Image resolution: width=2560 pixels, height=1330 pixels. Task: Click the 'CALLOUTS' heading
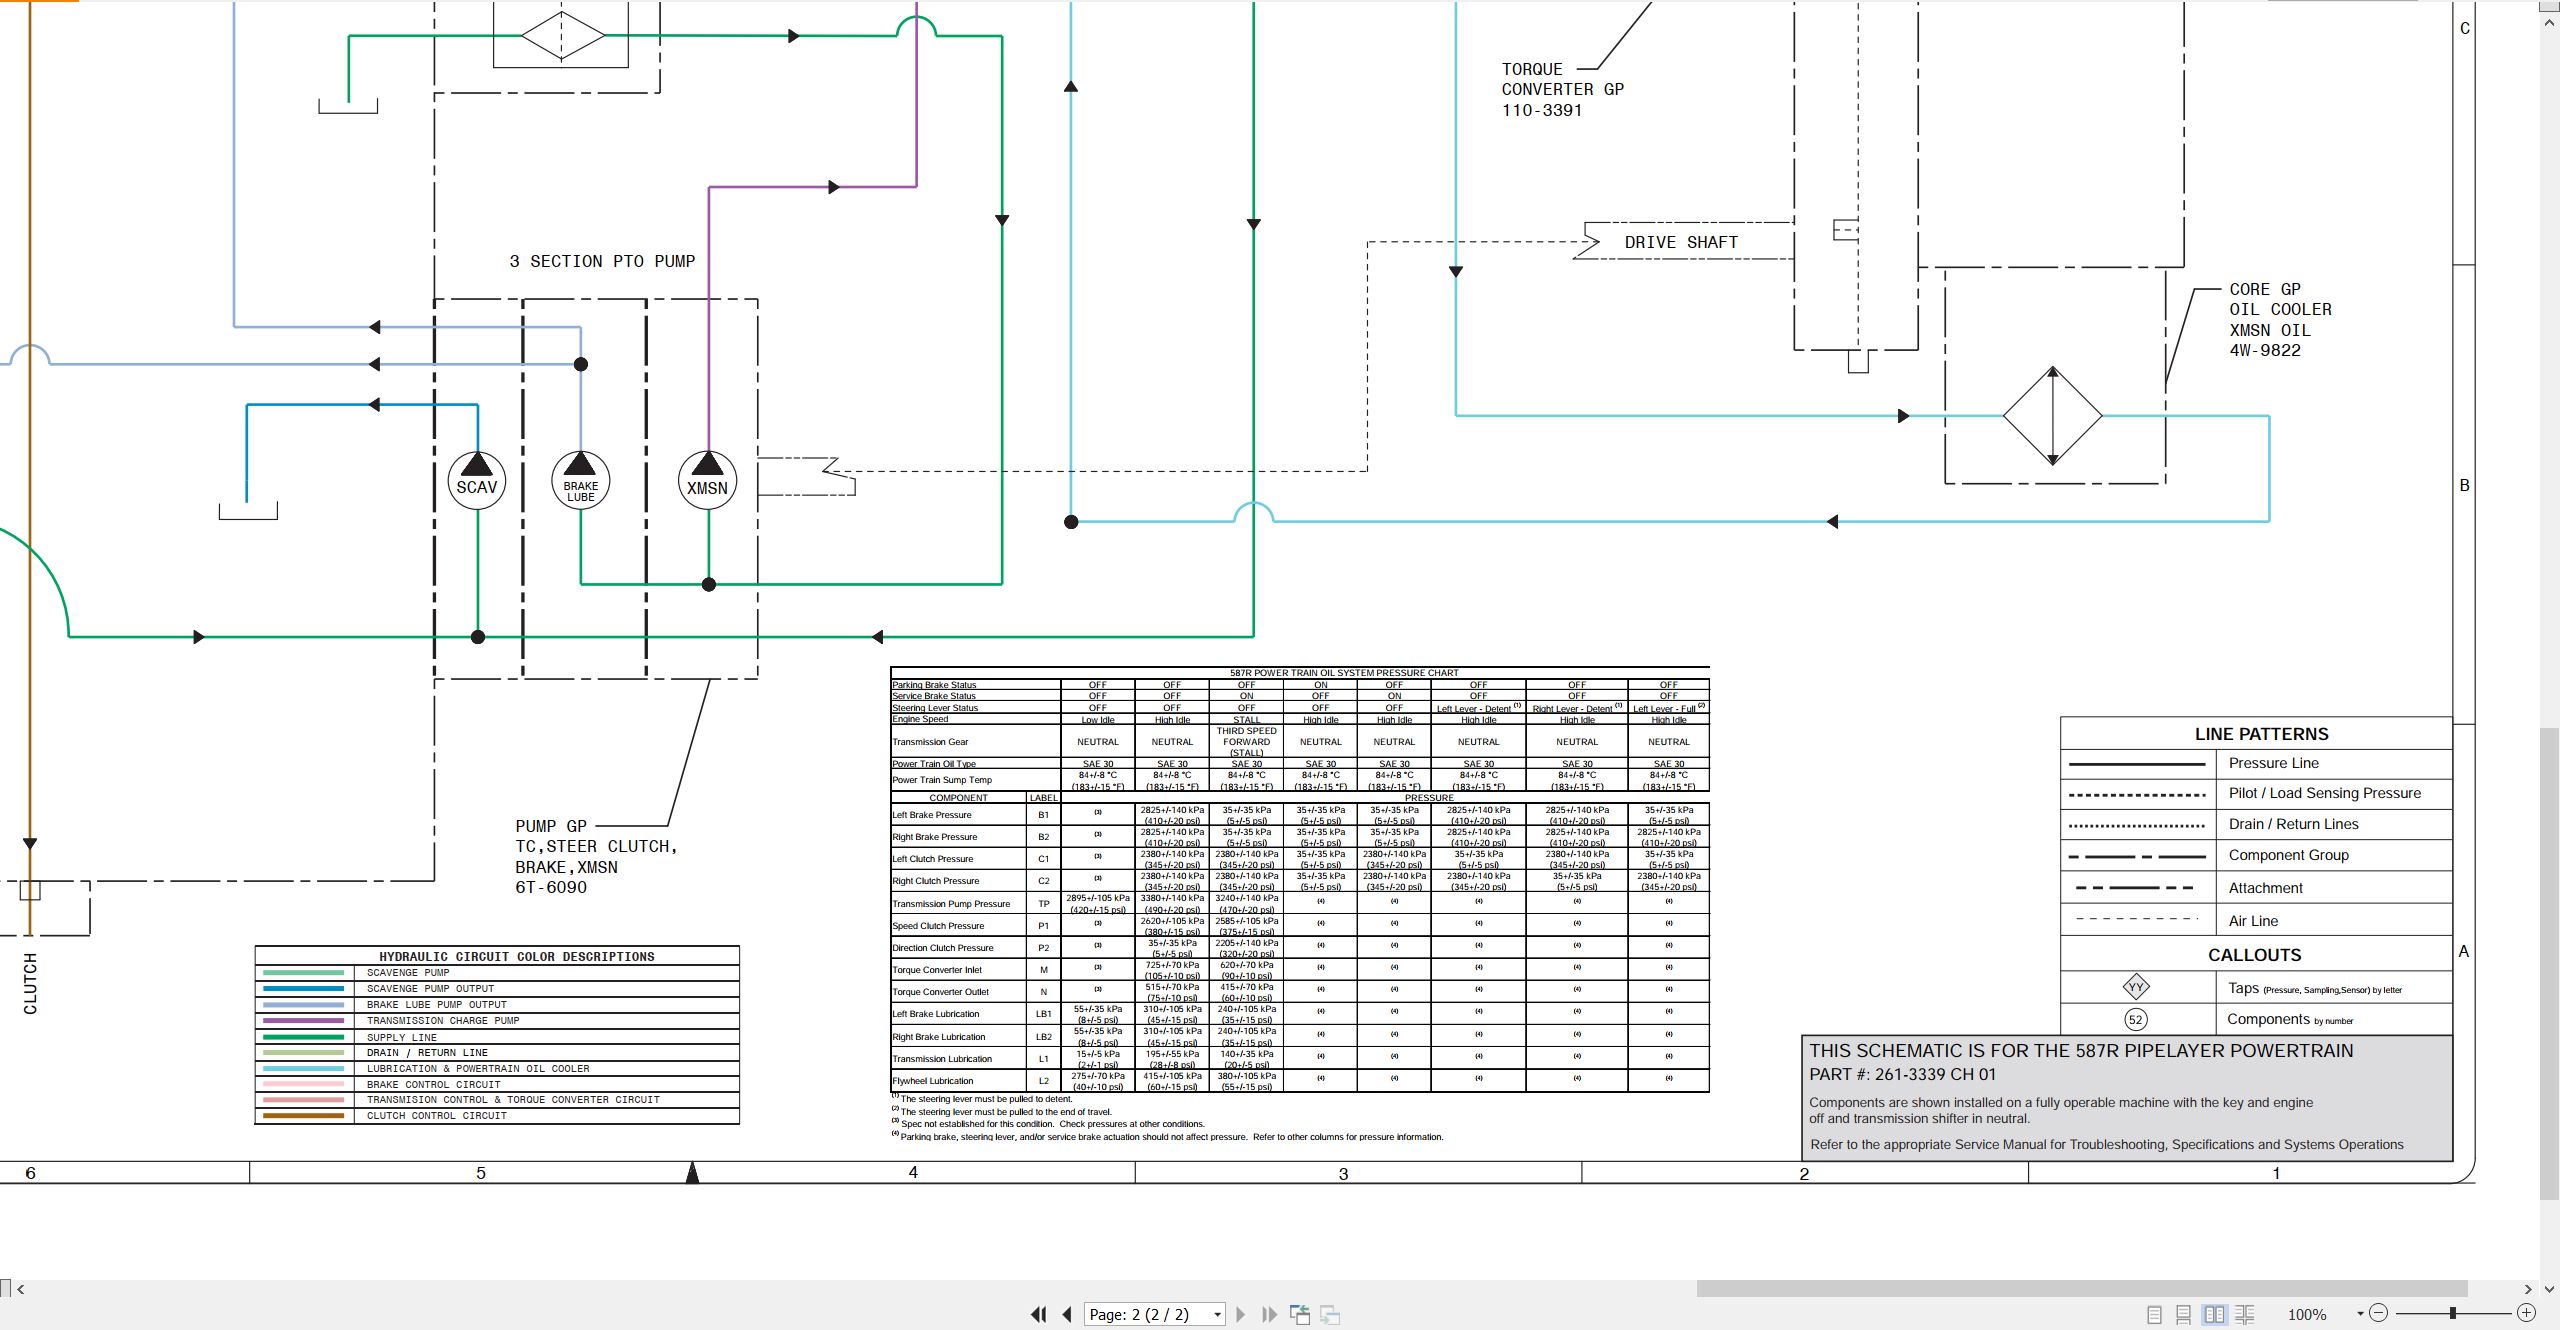pyautogui.click(x=2254, y=955)
